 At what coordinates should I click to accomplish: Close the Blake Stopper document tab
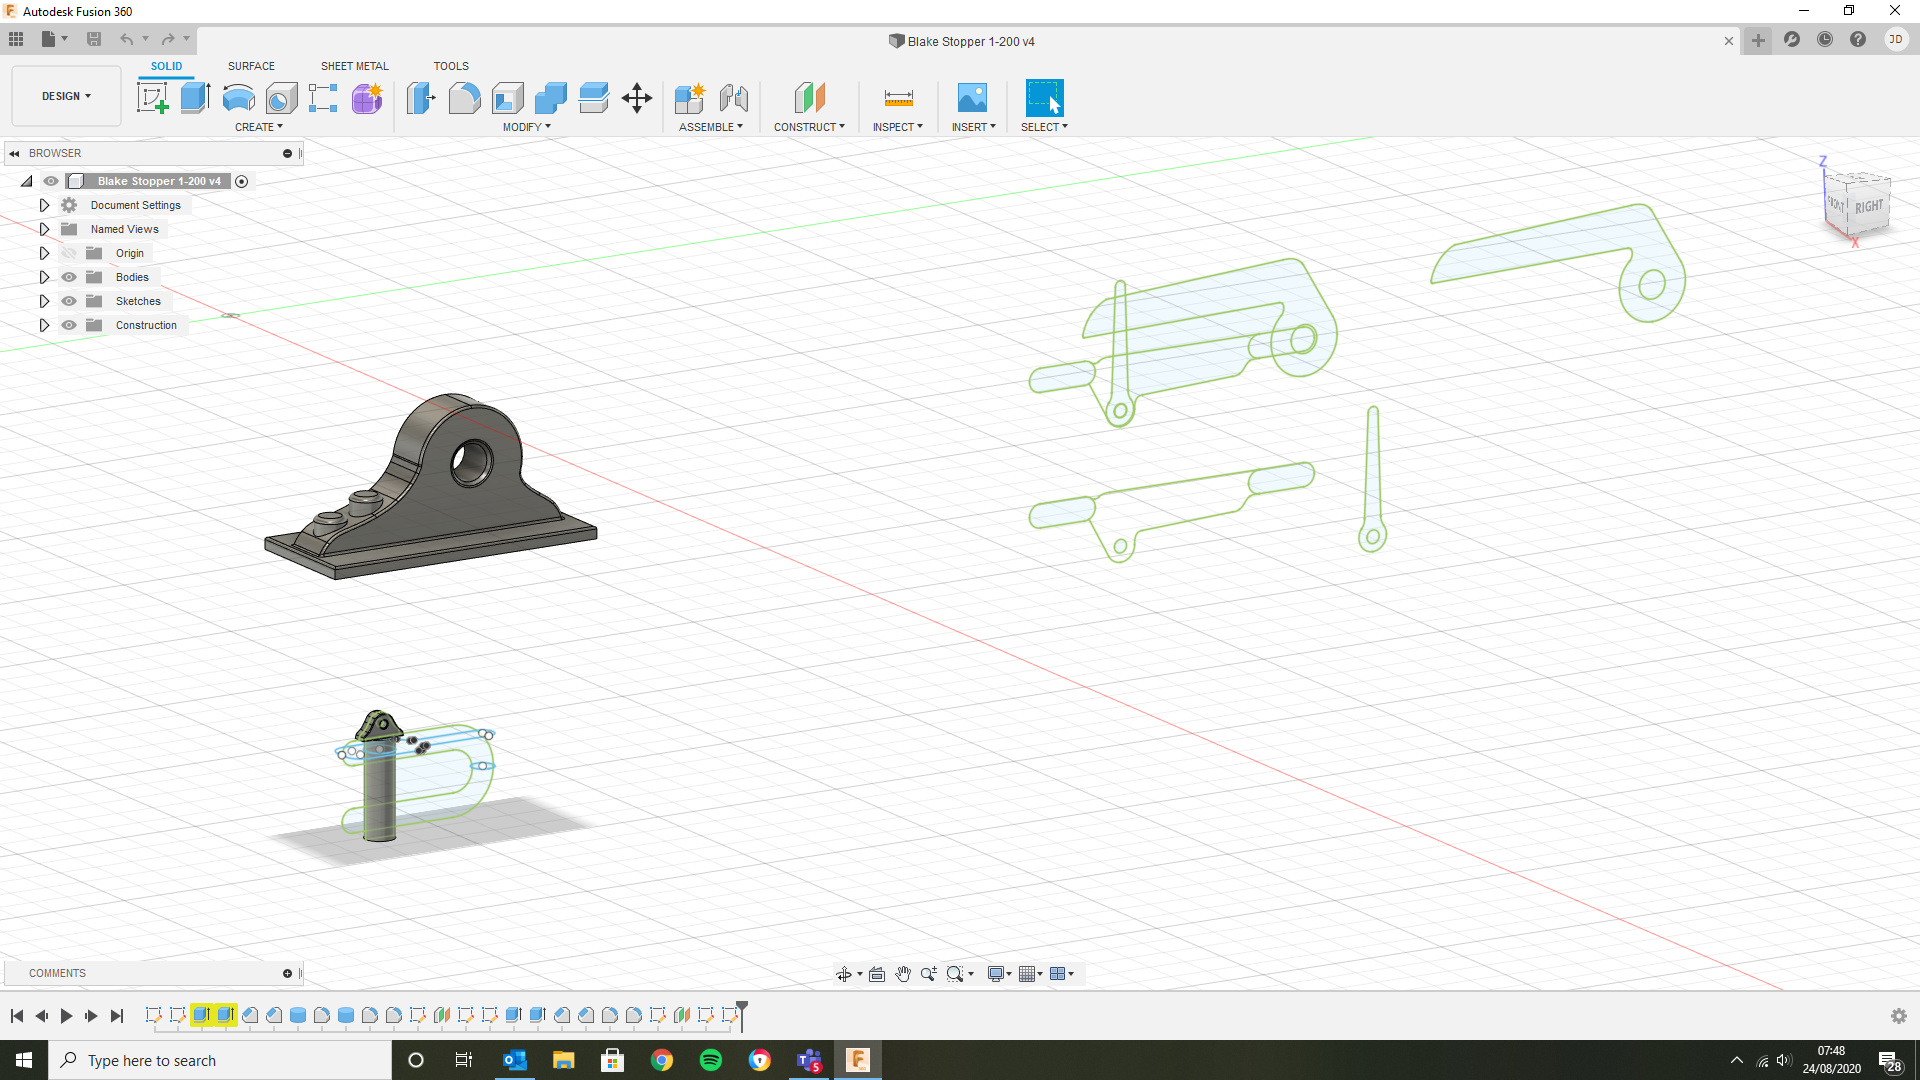1729,41
